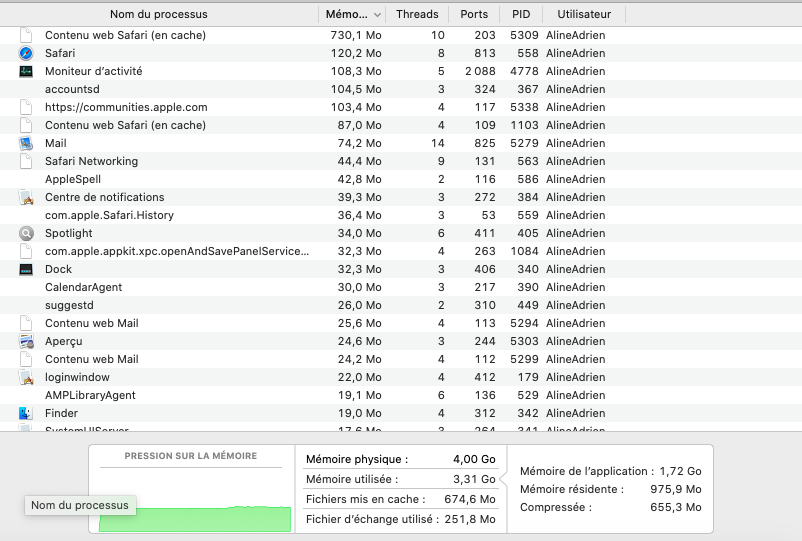Screen dimensions: 802x541
Task: Click the Dock process icon
Action: click(26, 269)
